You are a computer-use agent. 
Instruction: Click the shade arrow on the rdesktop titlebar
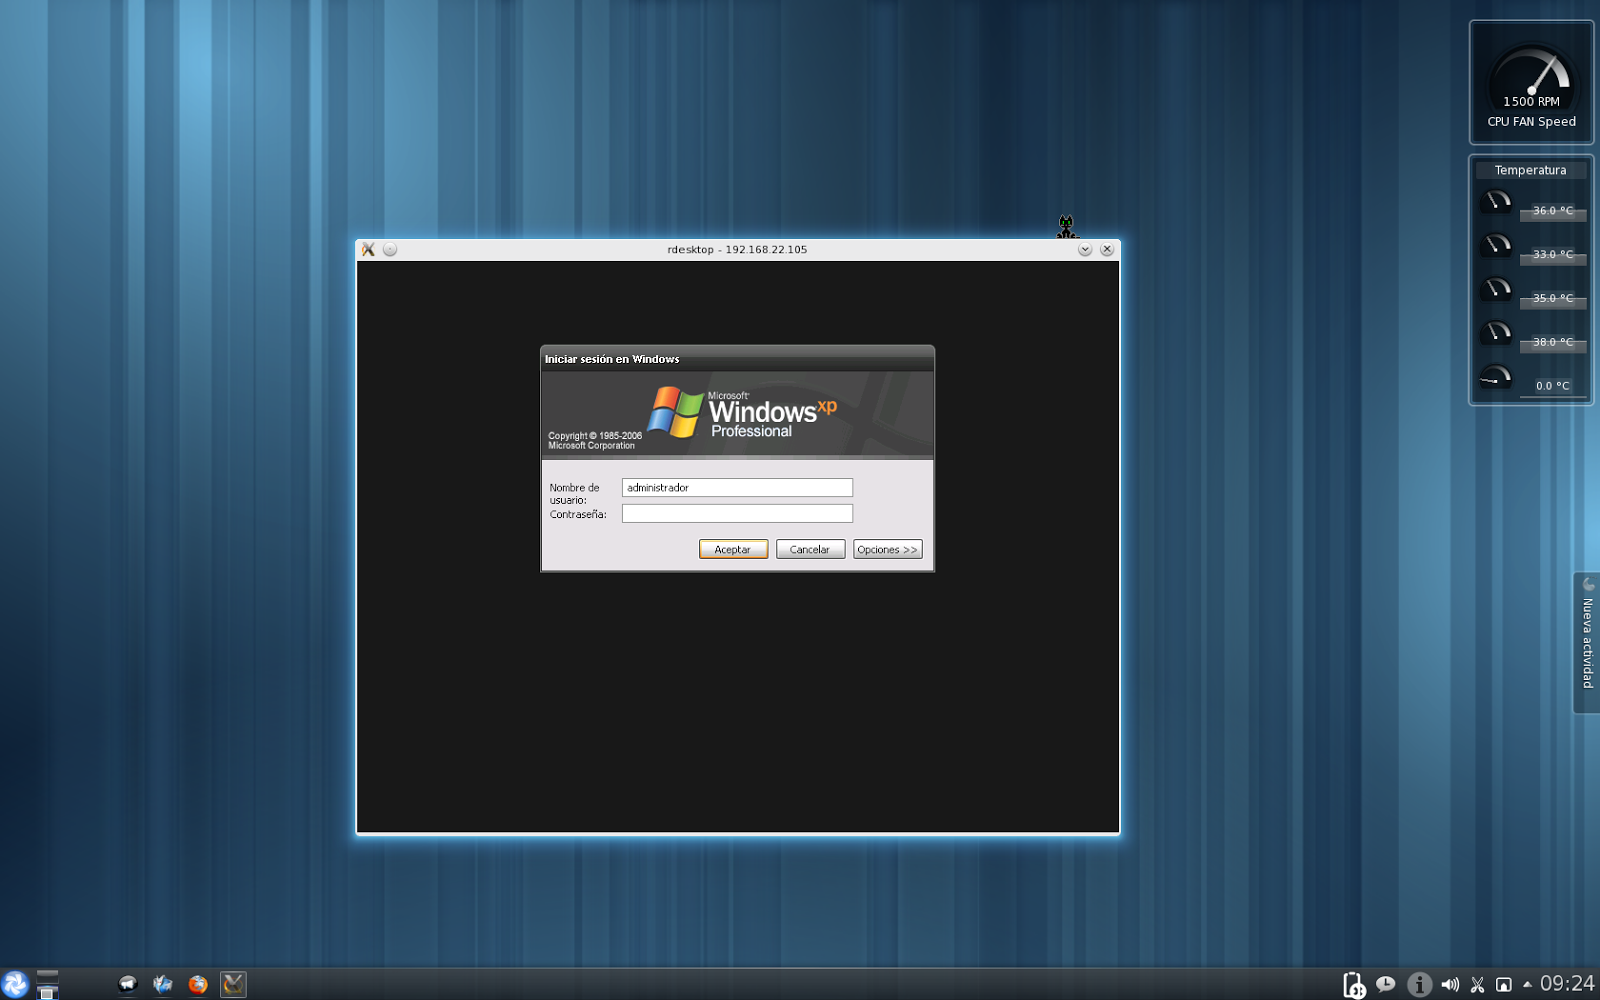click(x=1084, y=250)
